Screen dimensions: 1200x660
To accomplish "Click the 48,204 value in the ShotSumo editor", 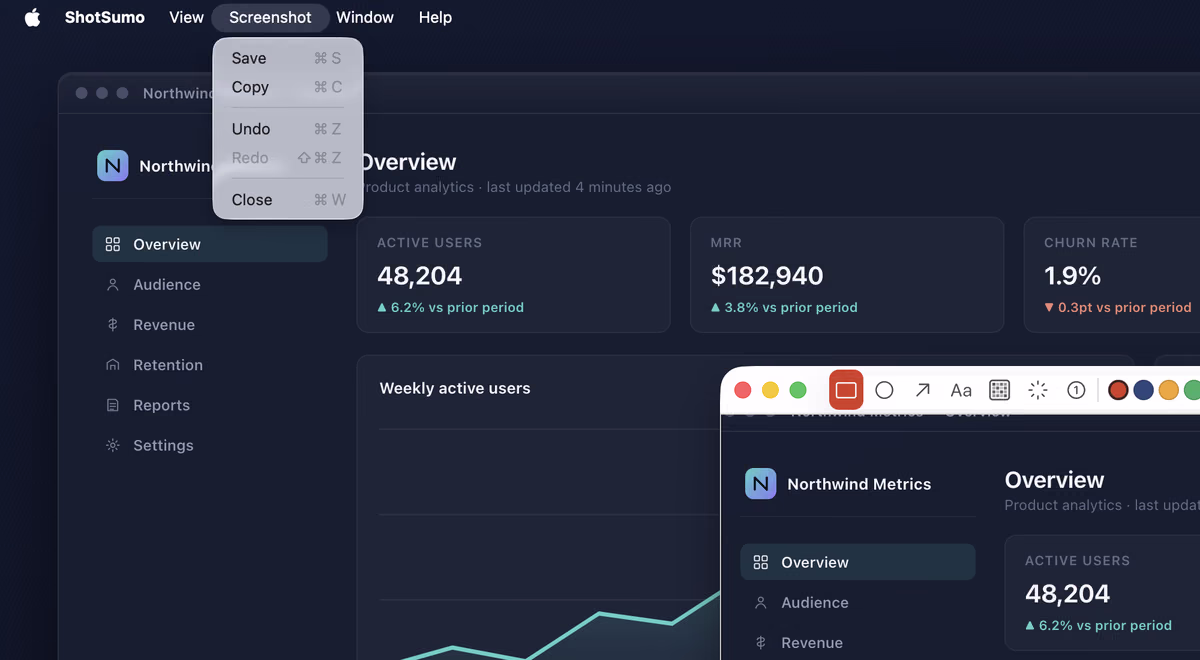I will pyautogui.click(x=1067, y=594).
